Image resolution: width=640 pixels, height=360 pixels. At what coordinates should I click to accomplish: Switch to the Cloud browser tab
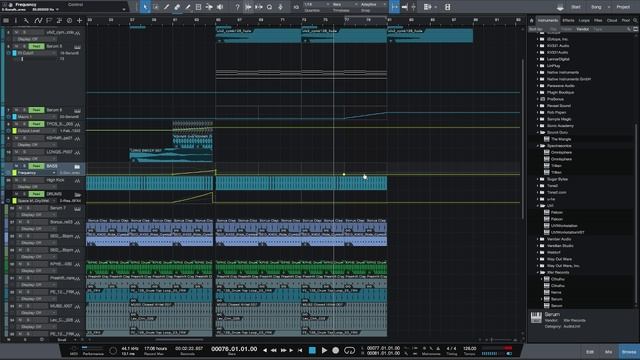coord(612,20)
